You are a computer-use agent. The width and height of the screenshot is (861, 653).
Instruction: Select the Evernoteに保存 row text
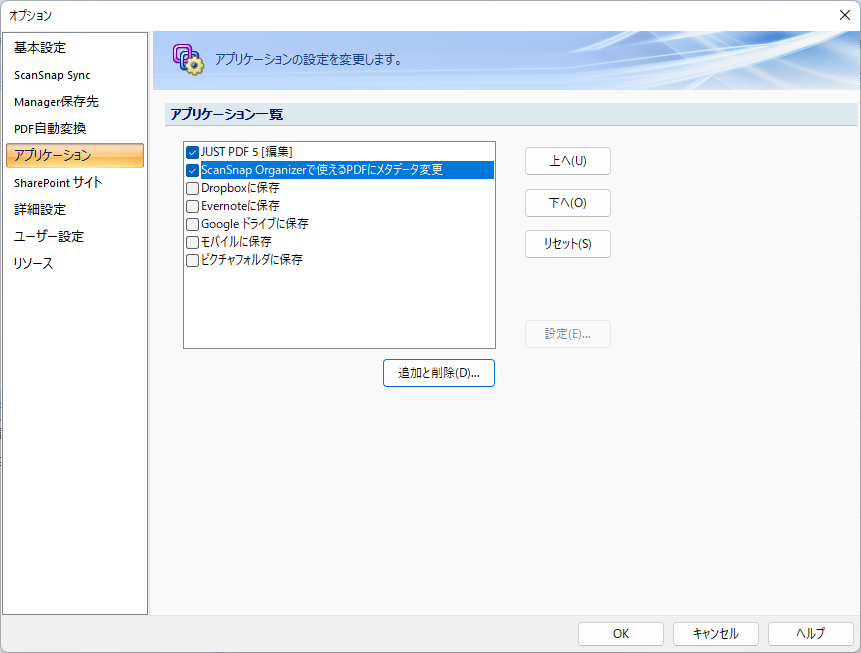pyautogui.click(x=240, y=206)
